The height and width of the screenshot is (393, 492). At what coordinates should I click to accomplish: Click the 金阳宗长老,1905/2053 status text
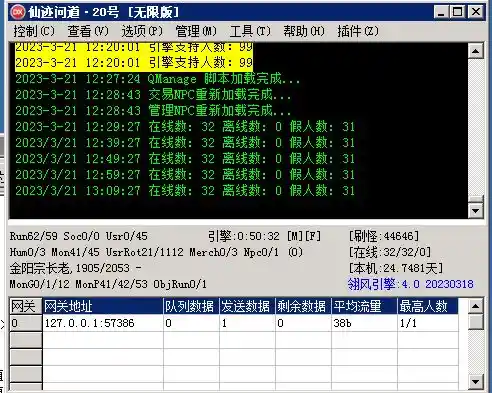(70, 268)
